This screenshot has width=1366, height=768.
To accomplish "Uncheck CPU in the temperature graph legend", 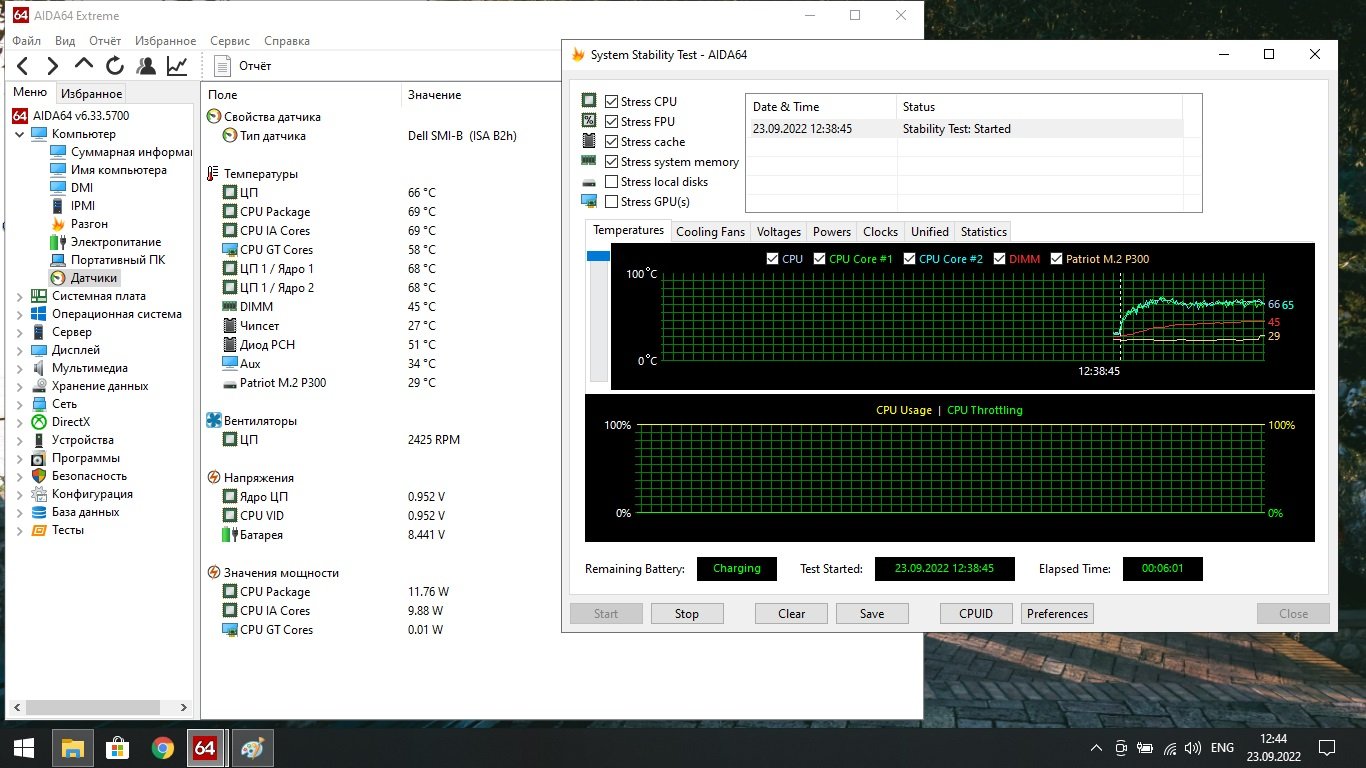I will coord(772,259).
